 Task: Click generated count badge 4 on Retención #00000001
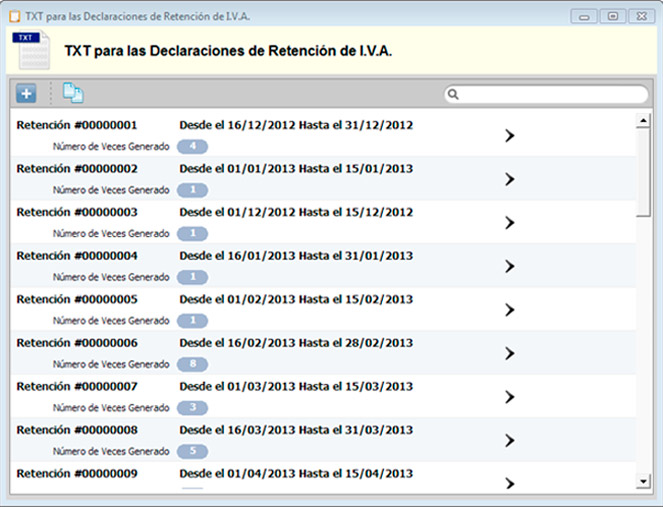coord(192,147)
